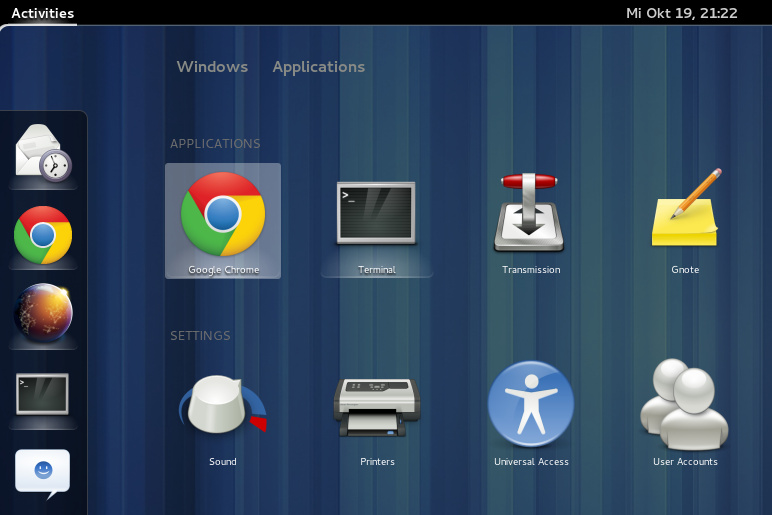Click the 'Terminal' label under the grid icon
The image size is (772, 515).
click(377, 270)
